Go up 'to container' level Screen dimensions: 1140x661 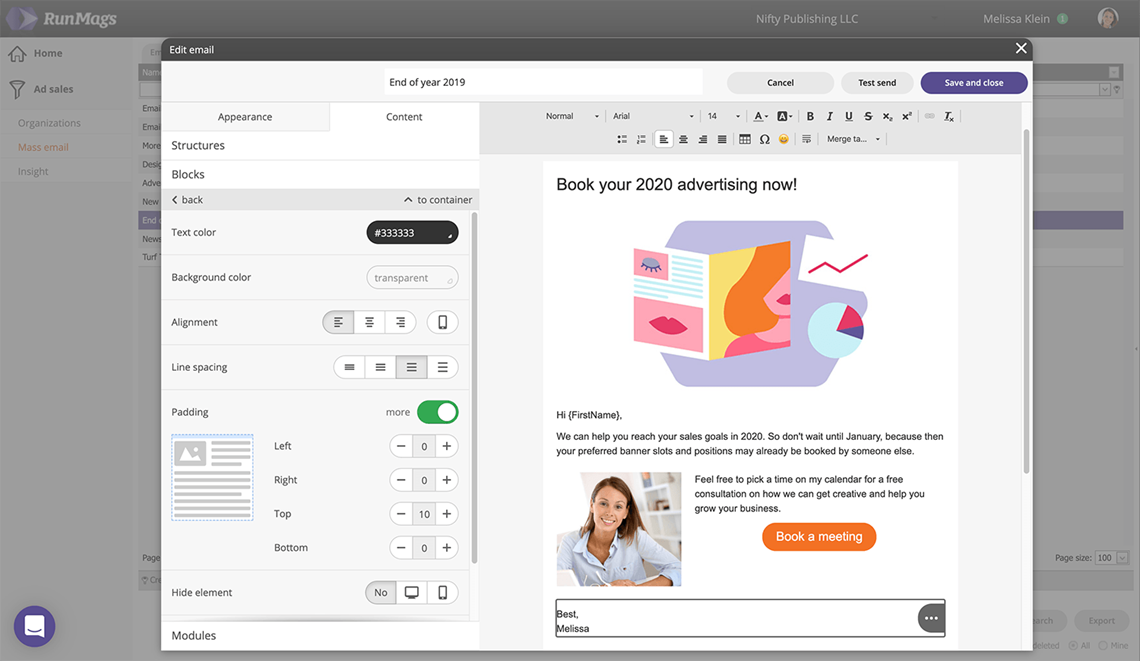pyautogui.click(x=438, y=200)
